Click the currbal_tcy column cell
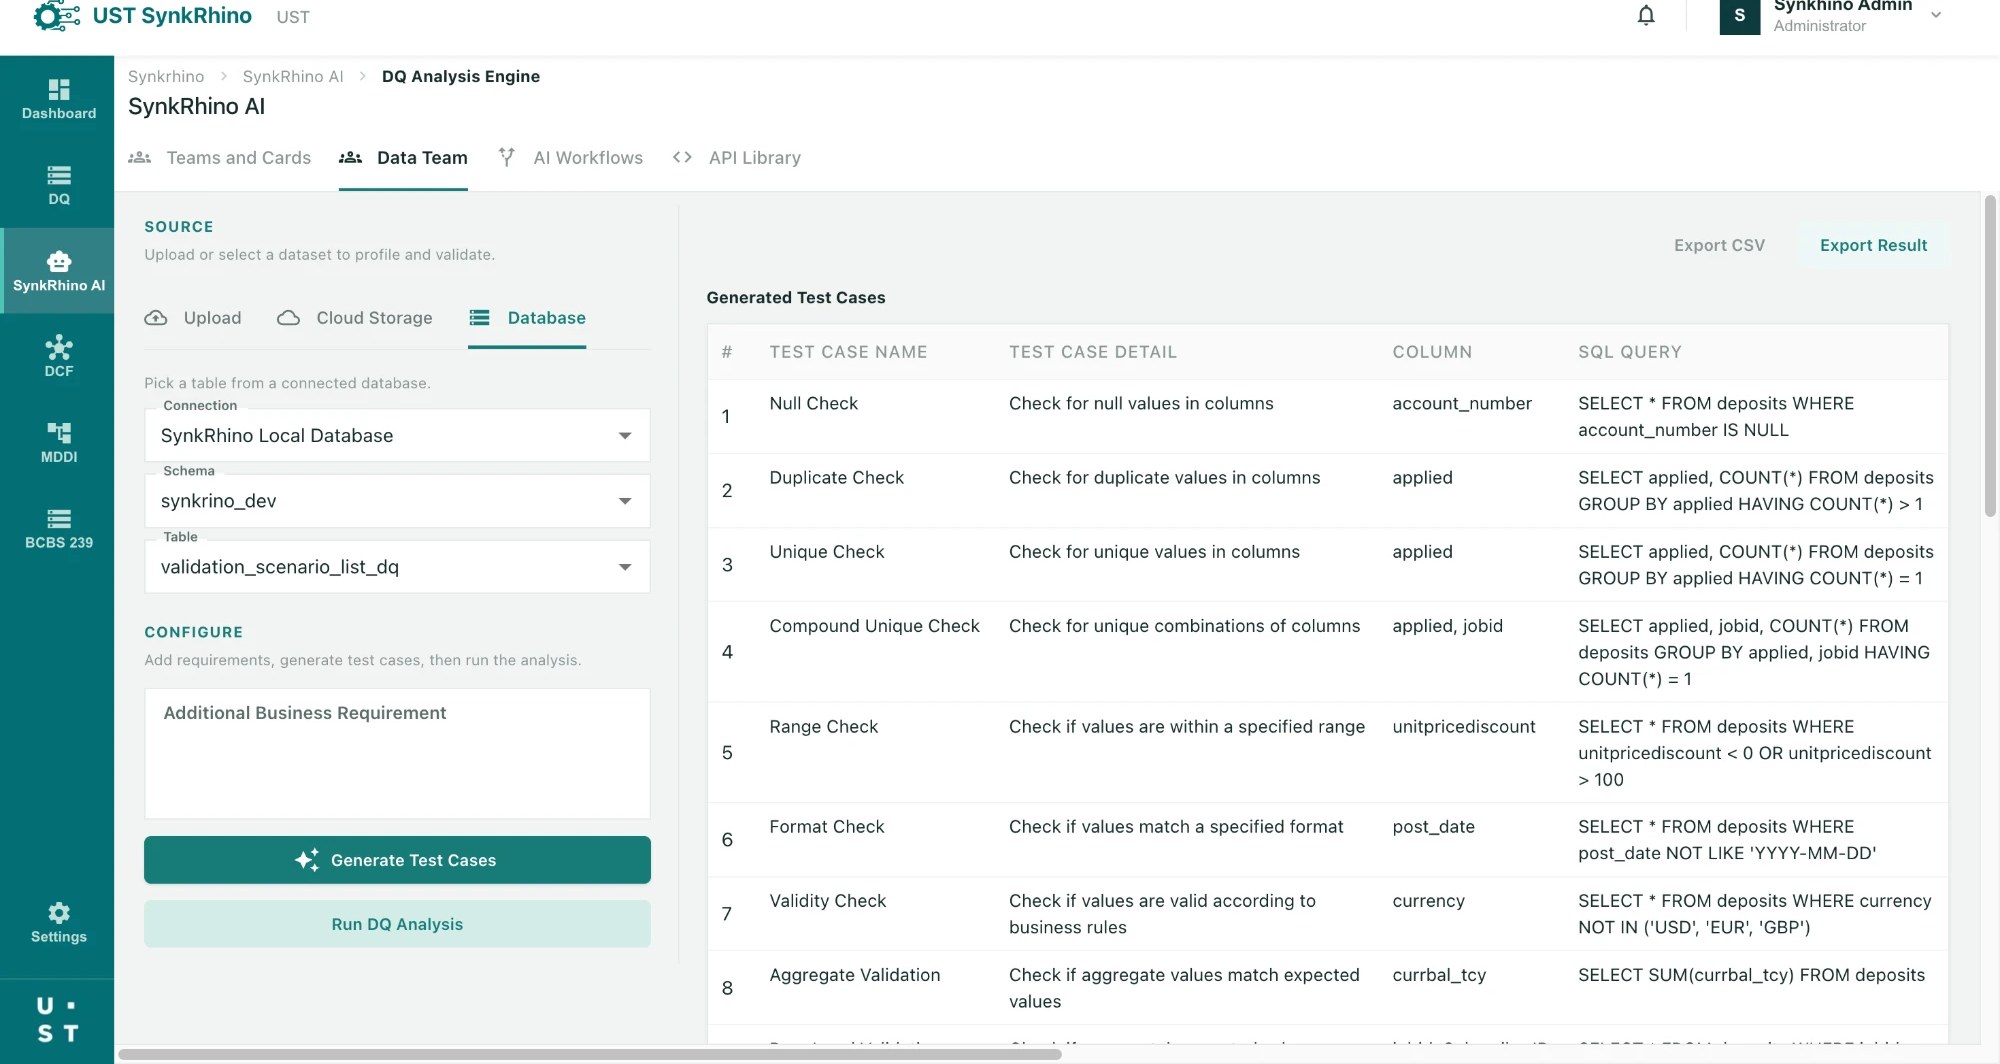 1439,975
